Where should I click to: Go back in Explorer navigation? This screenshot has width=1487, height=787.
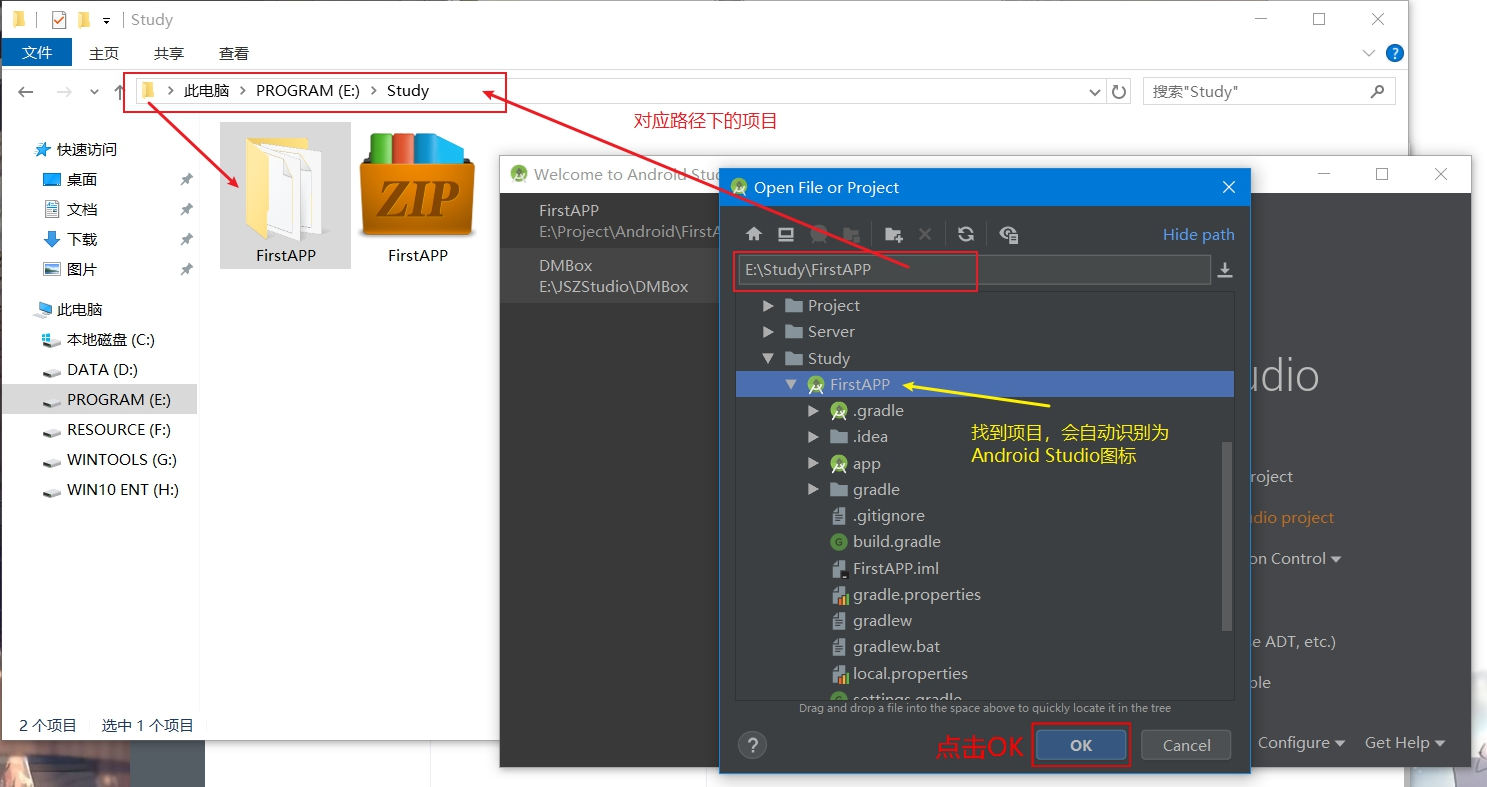[26, 91]
